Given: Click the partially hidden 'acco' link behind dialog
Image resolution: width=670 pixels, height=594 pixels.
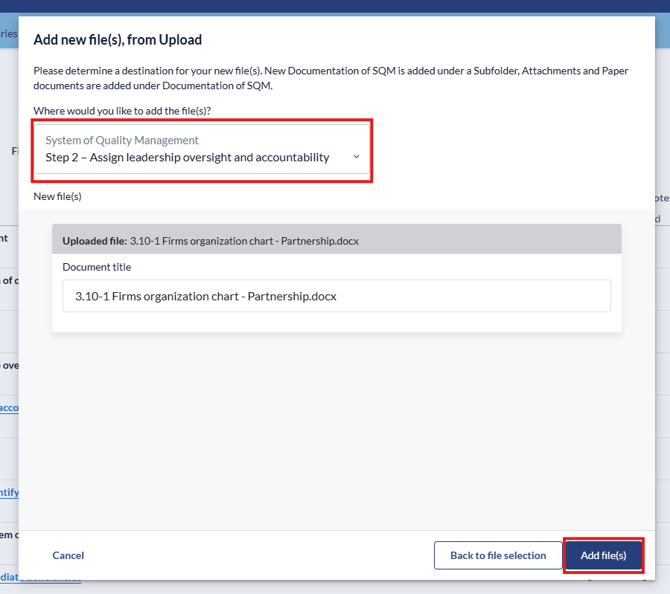Looking at the screenshot, I should point(9,408).
